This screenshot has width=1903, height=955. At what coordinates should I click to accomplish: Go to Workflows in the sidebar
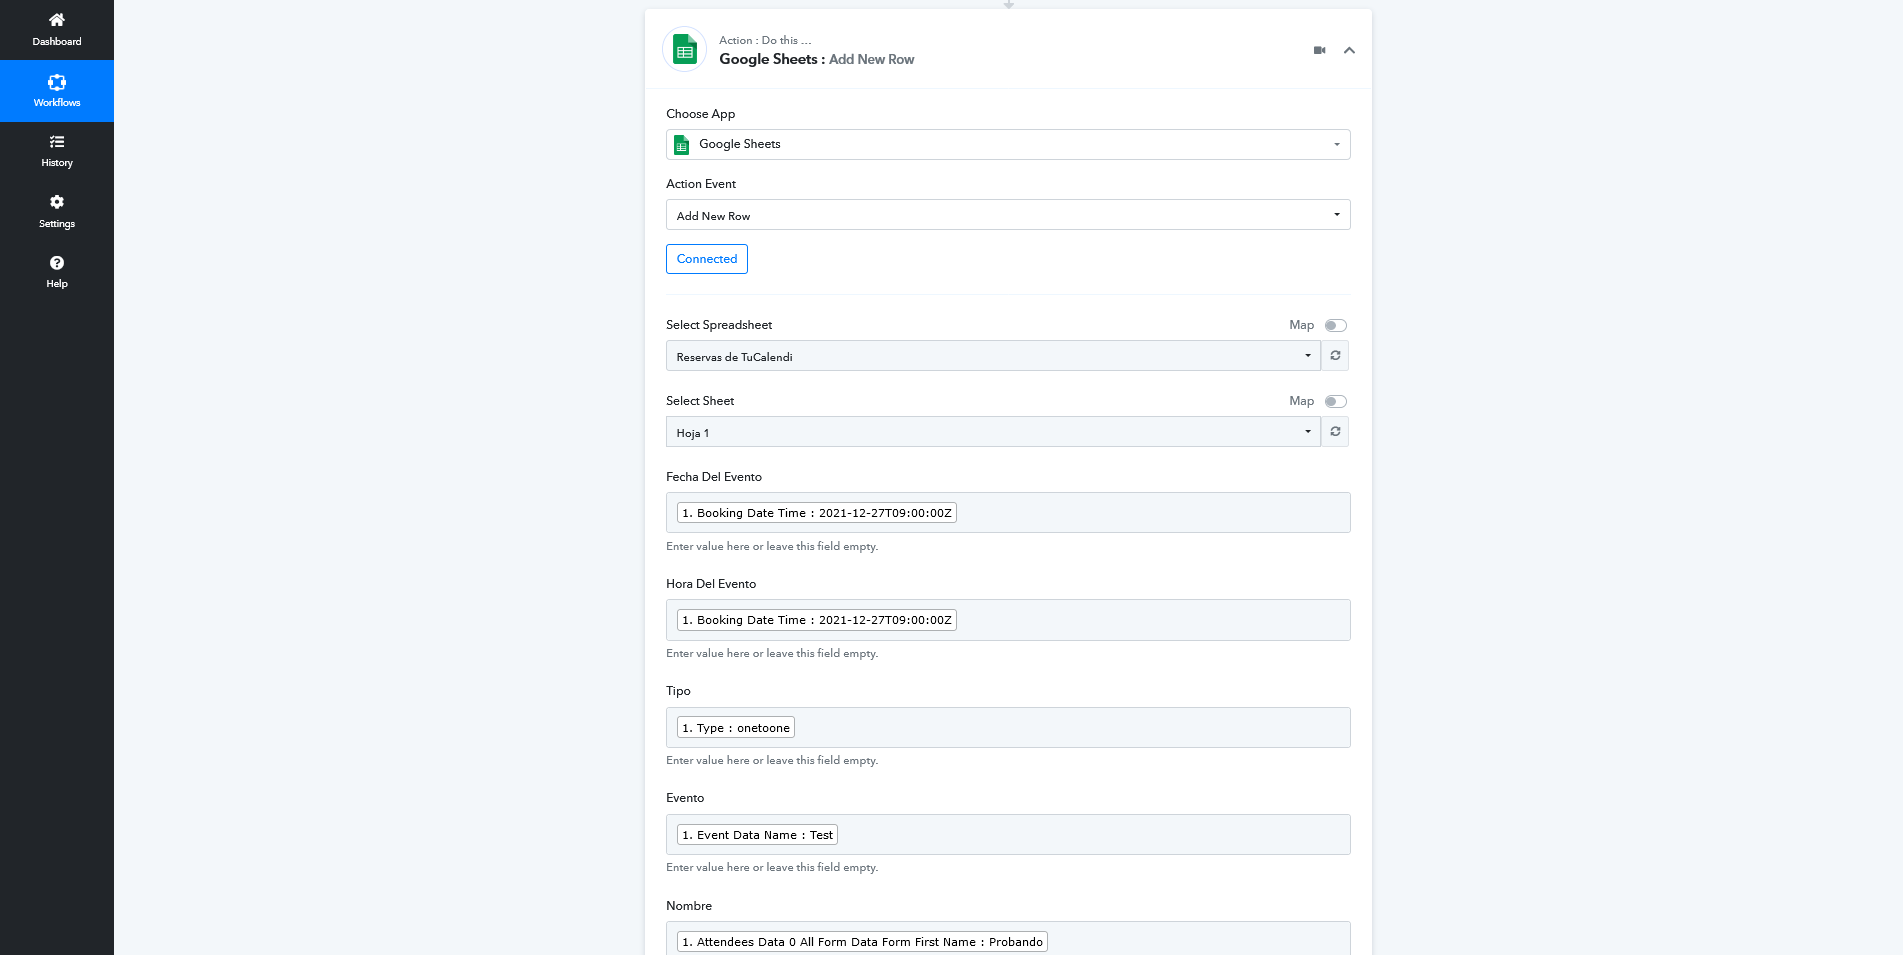coord(57,91)
